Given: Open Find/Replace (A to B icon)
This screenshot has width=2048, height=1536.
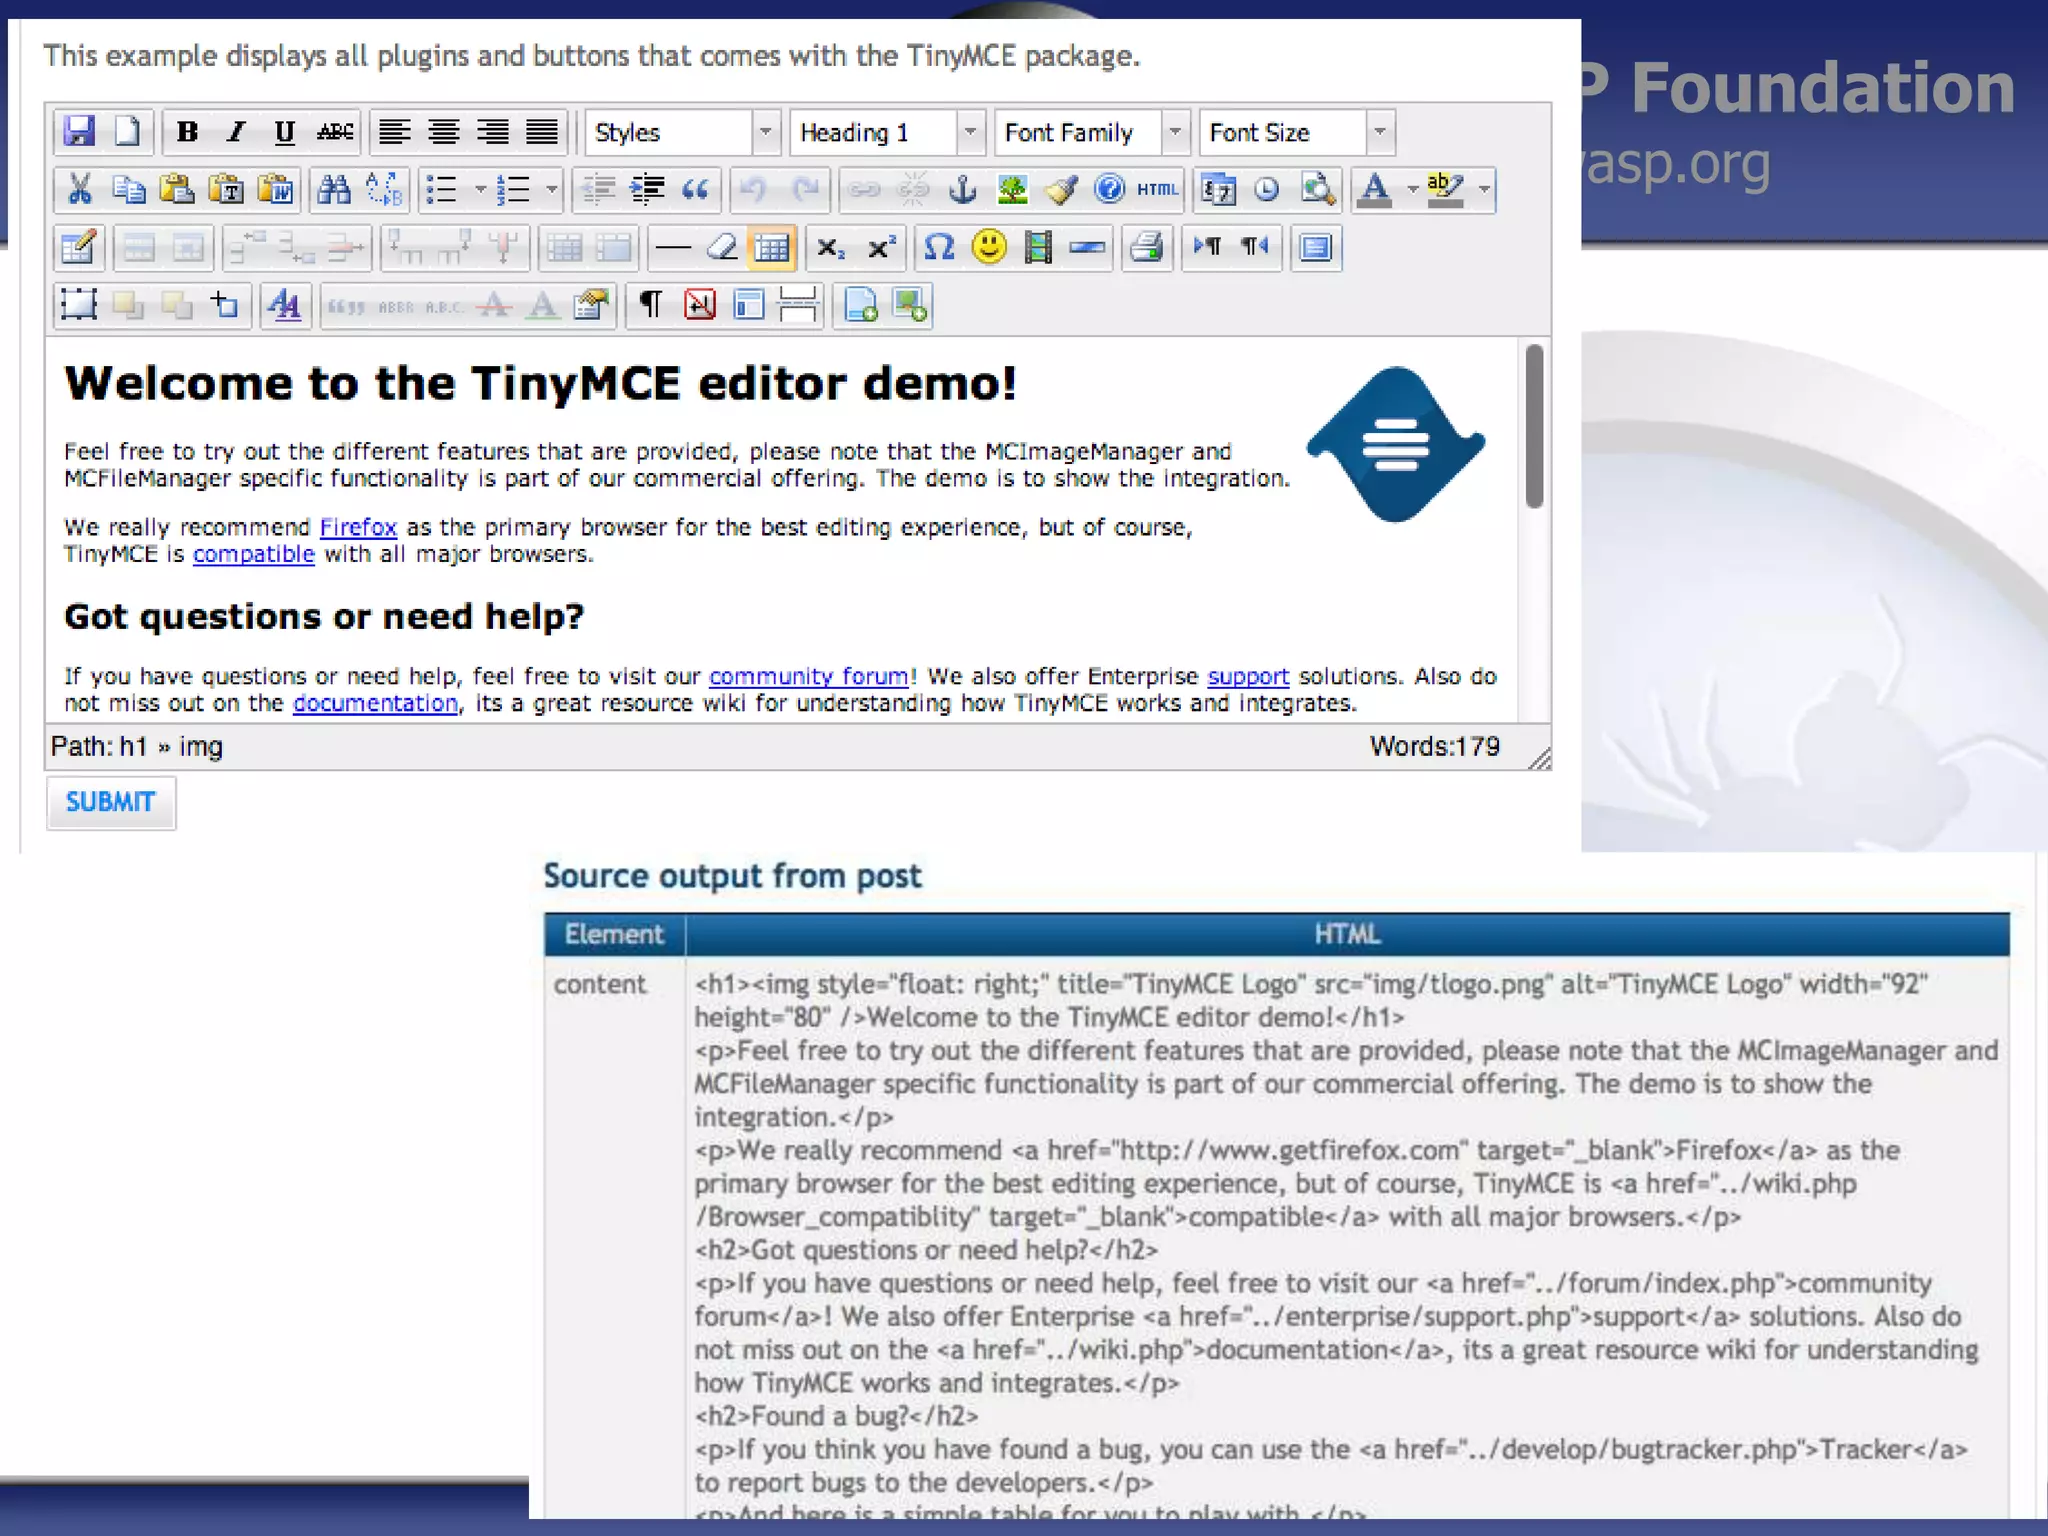Looking at the screenshot, I should click(x=383, y=189).
